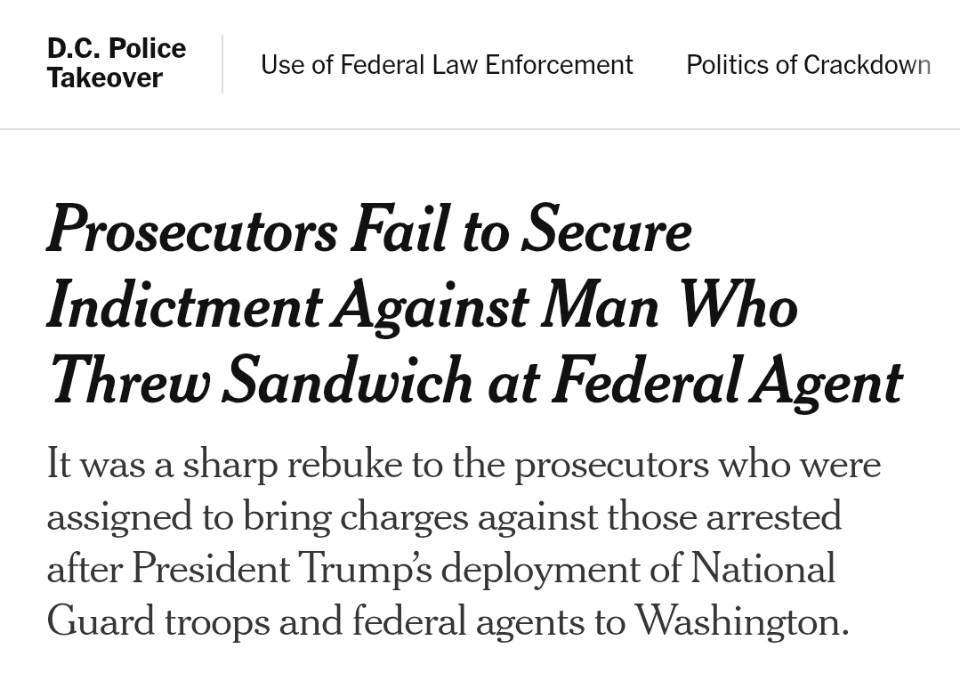Open the D.C. Police Takeover section link
This screenshot has height=681, width=960.
[x=116, y=63]
